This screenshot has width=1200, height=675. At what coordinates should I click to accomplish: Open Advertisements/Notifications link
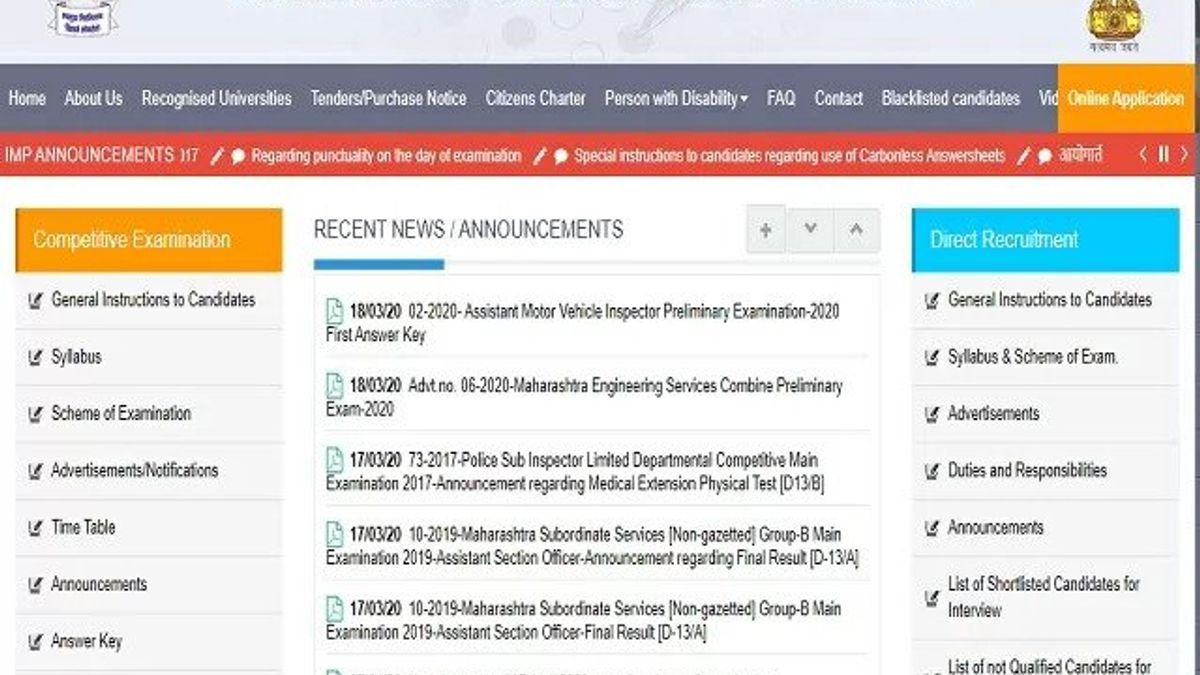point(134,470)
